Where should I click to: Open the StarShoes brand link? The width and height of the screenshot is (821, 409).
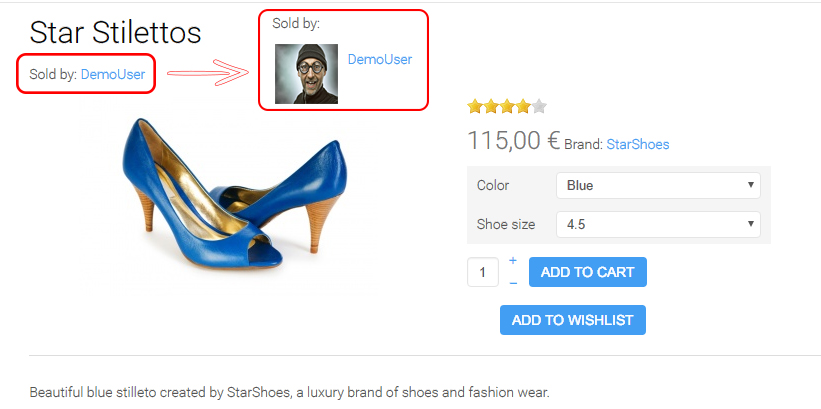click(637, 144)
